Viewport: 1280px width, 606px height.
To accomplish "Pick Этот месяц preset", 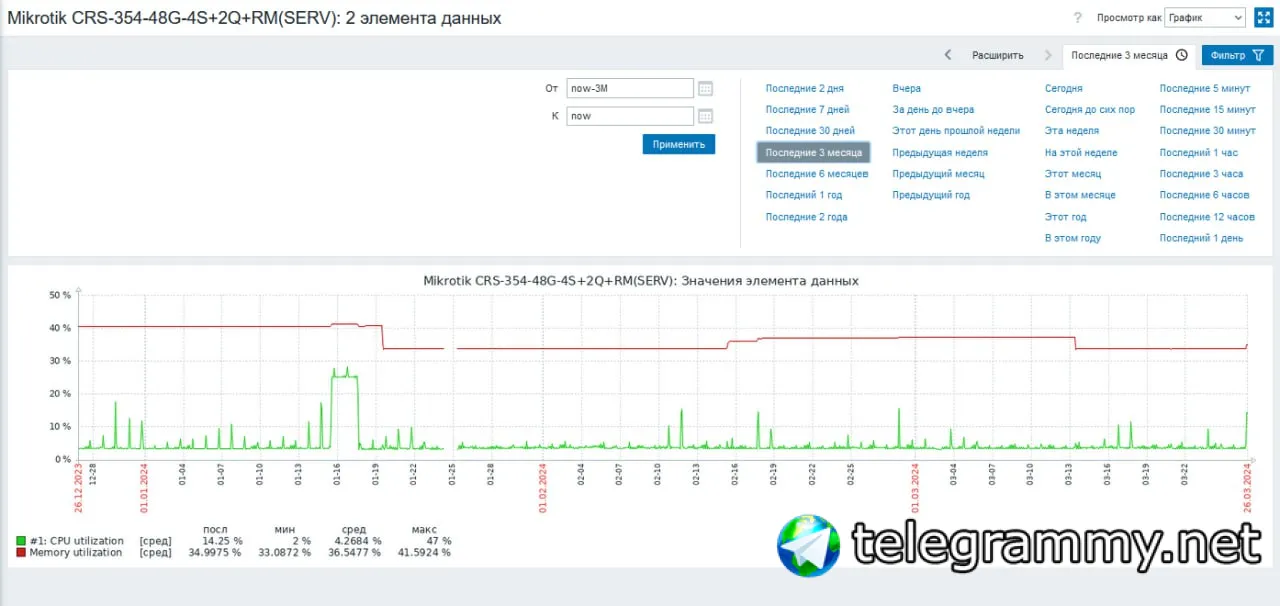I will 1073,174.
